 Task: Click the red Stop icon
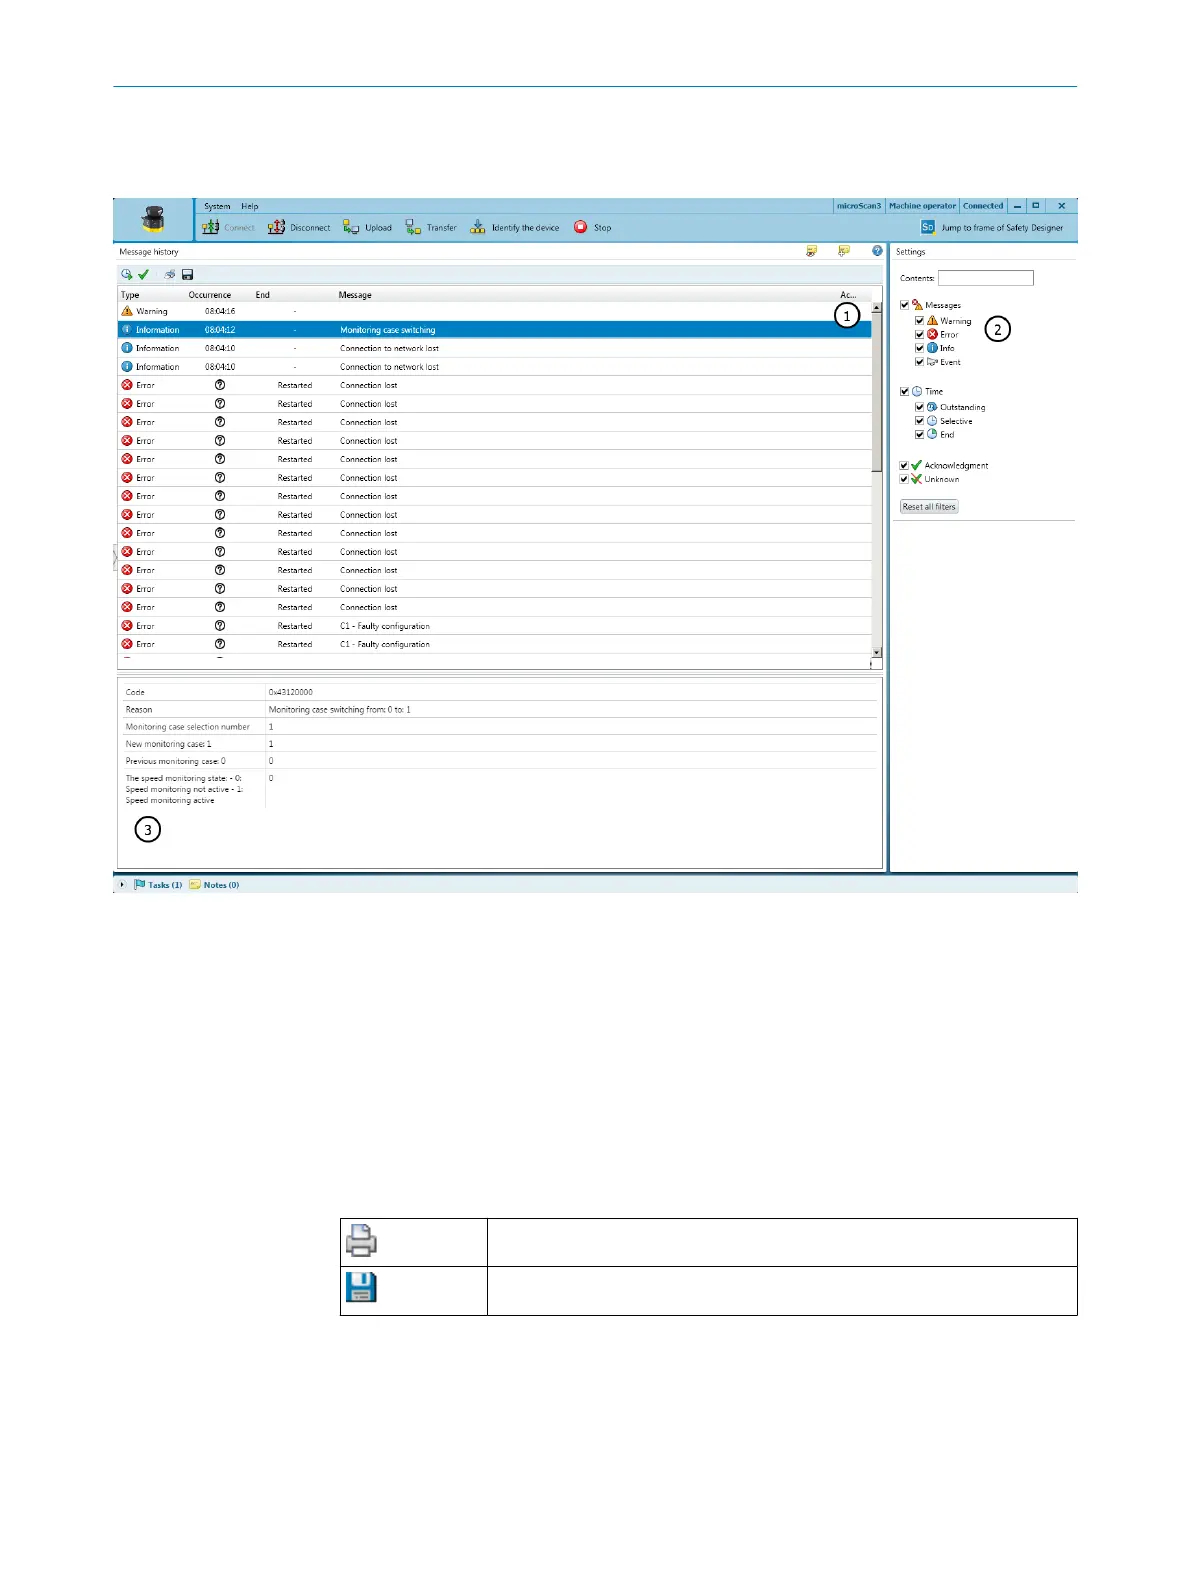pos(580,227)
